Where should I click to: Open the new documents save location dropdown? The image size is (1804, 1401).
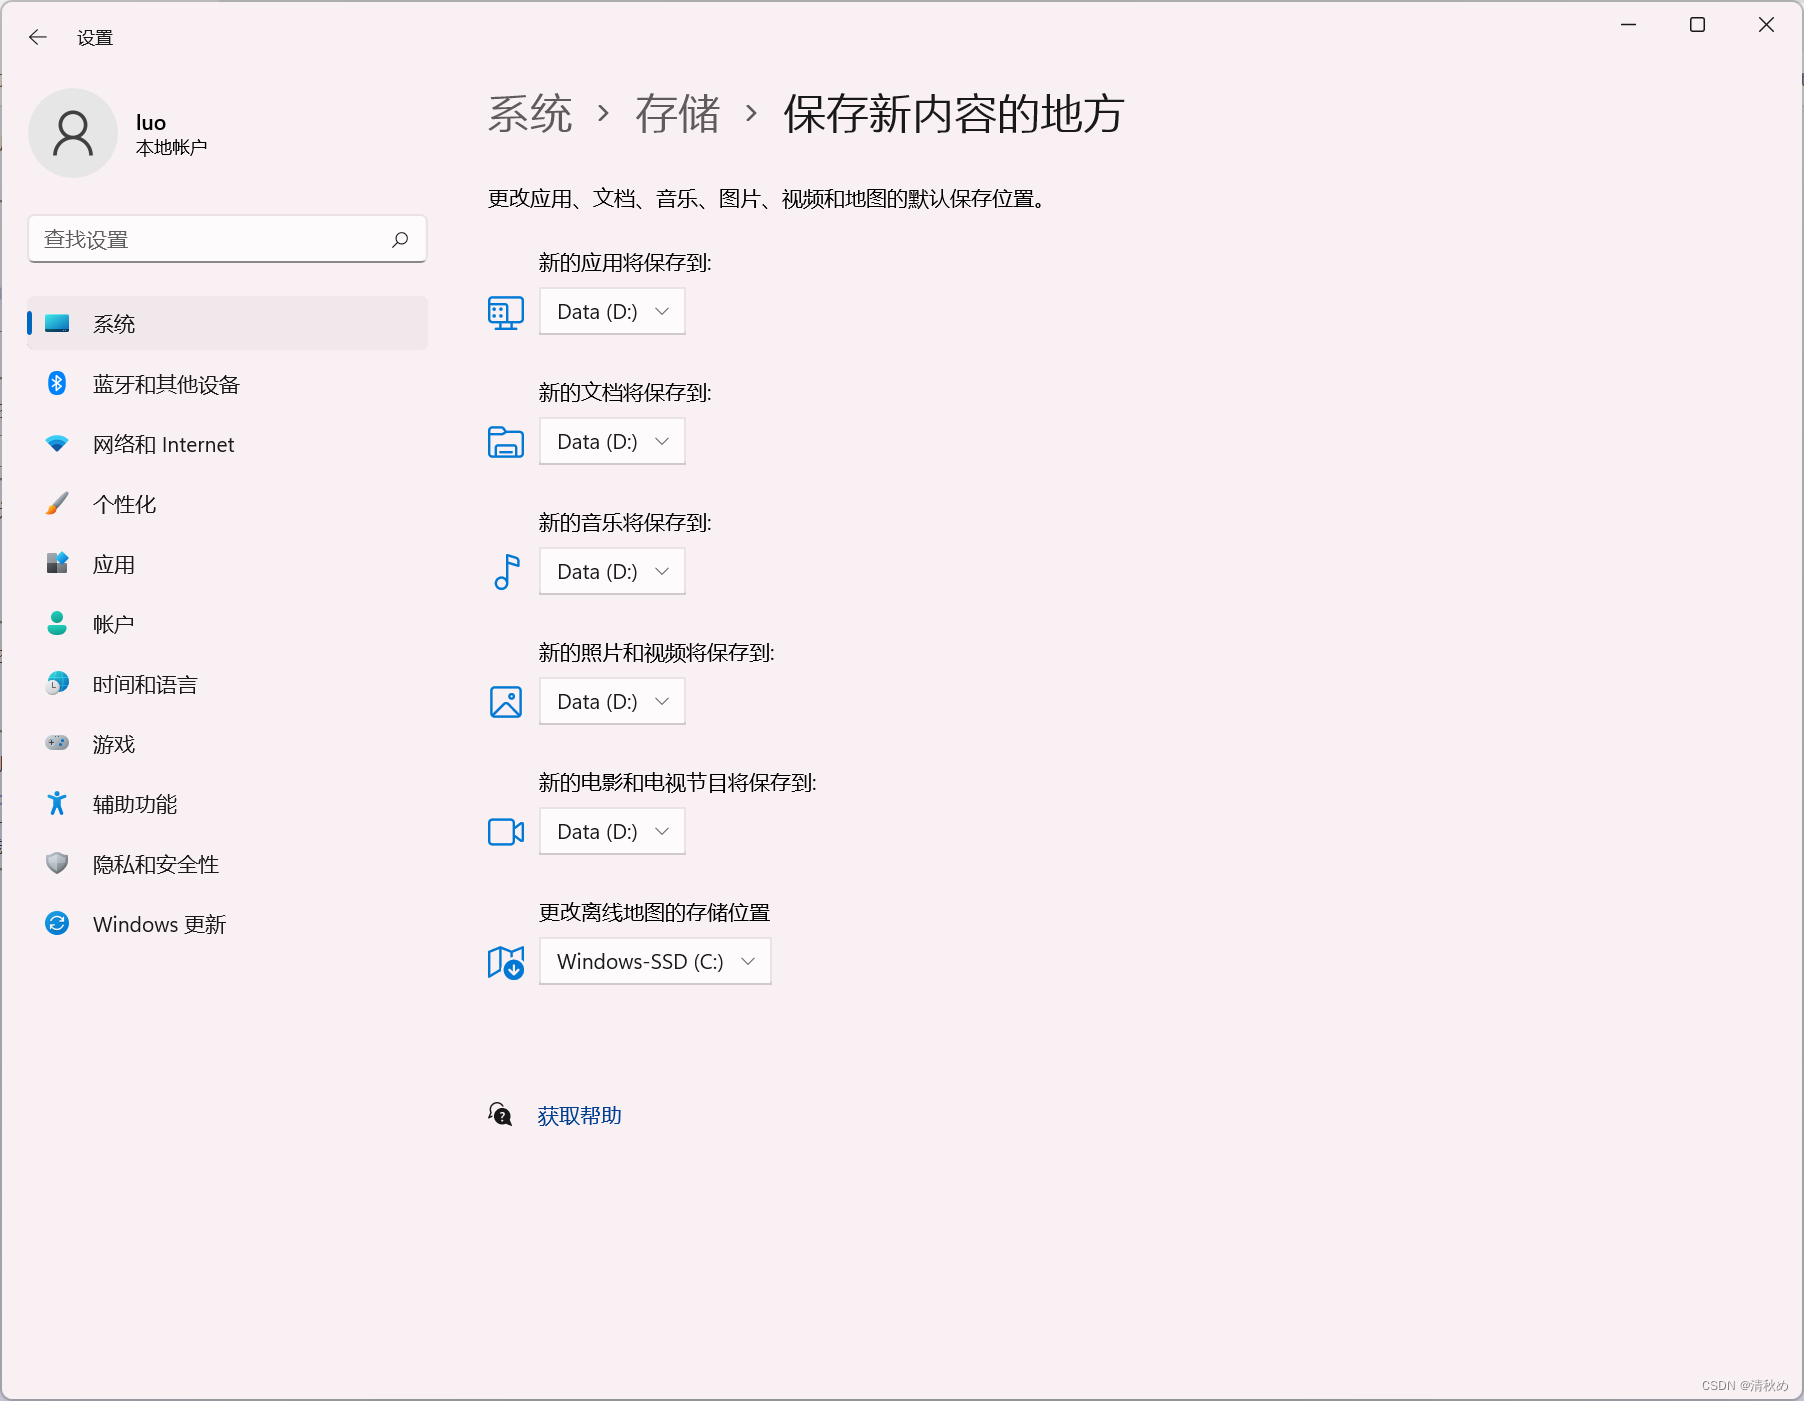click(611, 441)
